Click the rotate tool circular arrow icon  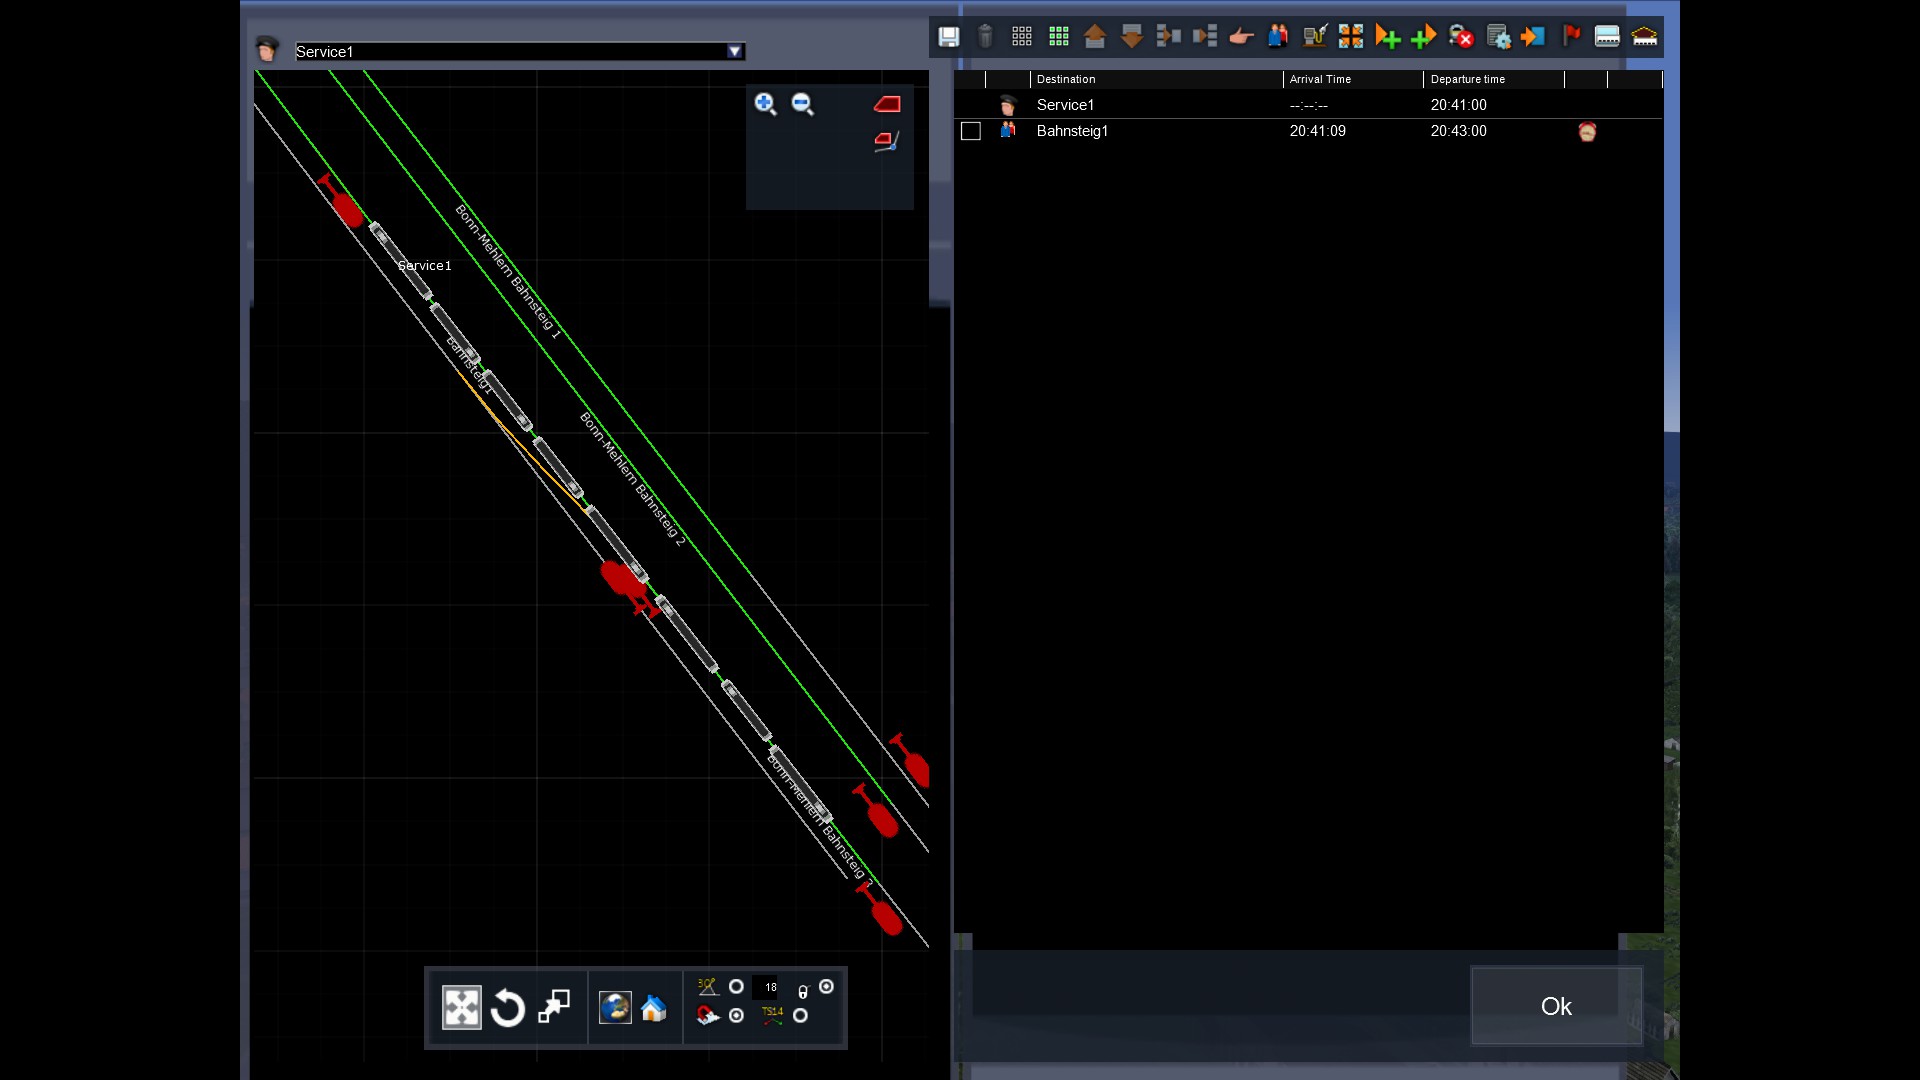(508, 1008)
